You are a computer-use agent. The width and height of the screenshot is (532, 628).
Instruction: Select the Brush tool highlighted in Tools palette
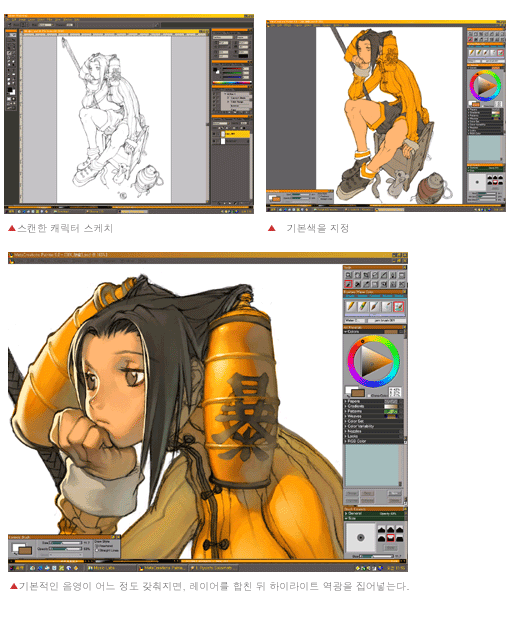click(348, 284)
